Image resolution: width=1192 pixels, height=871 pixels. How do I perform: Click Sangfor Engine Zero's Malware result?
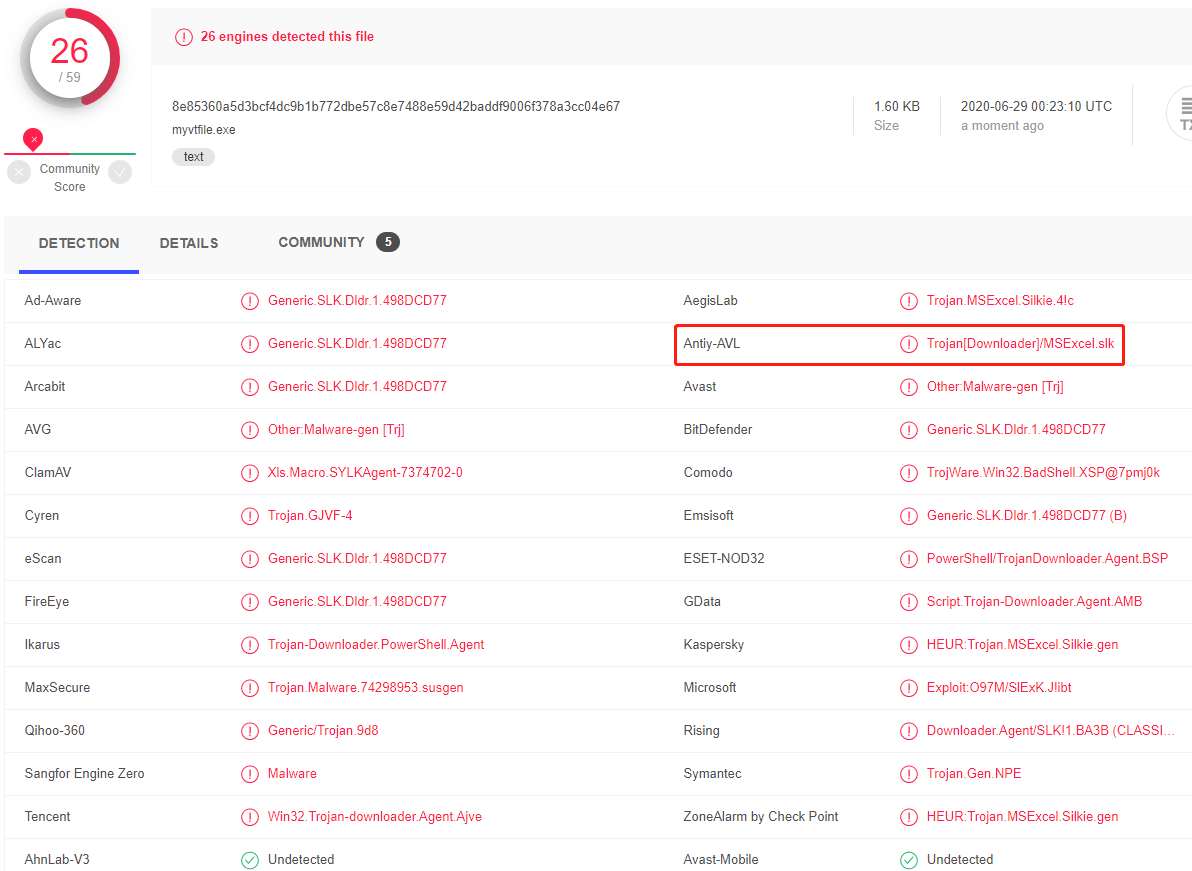pyautogui.click(x=292, y=774)
